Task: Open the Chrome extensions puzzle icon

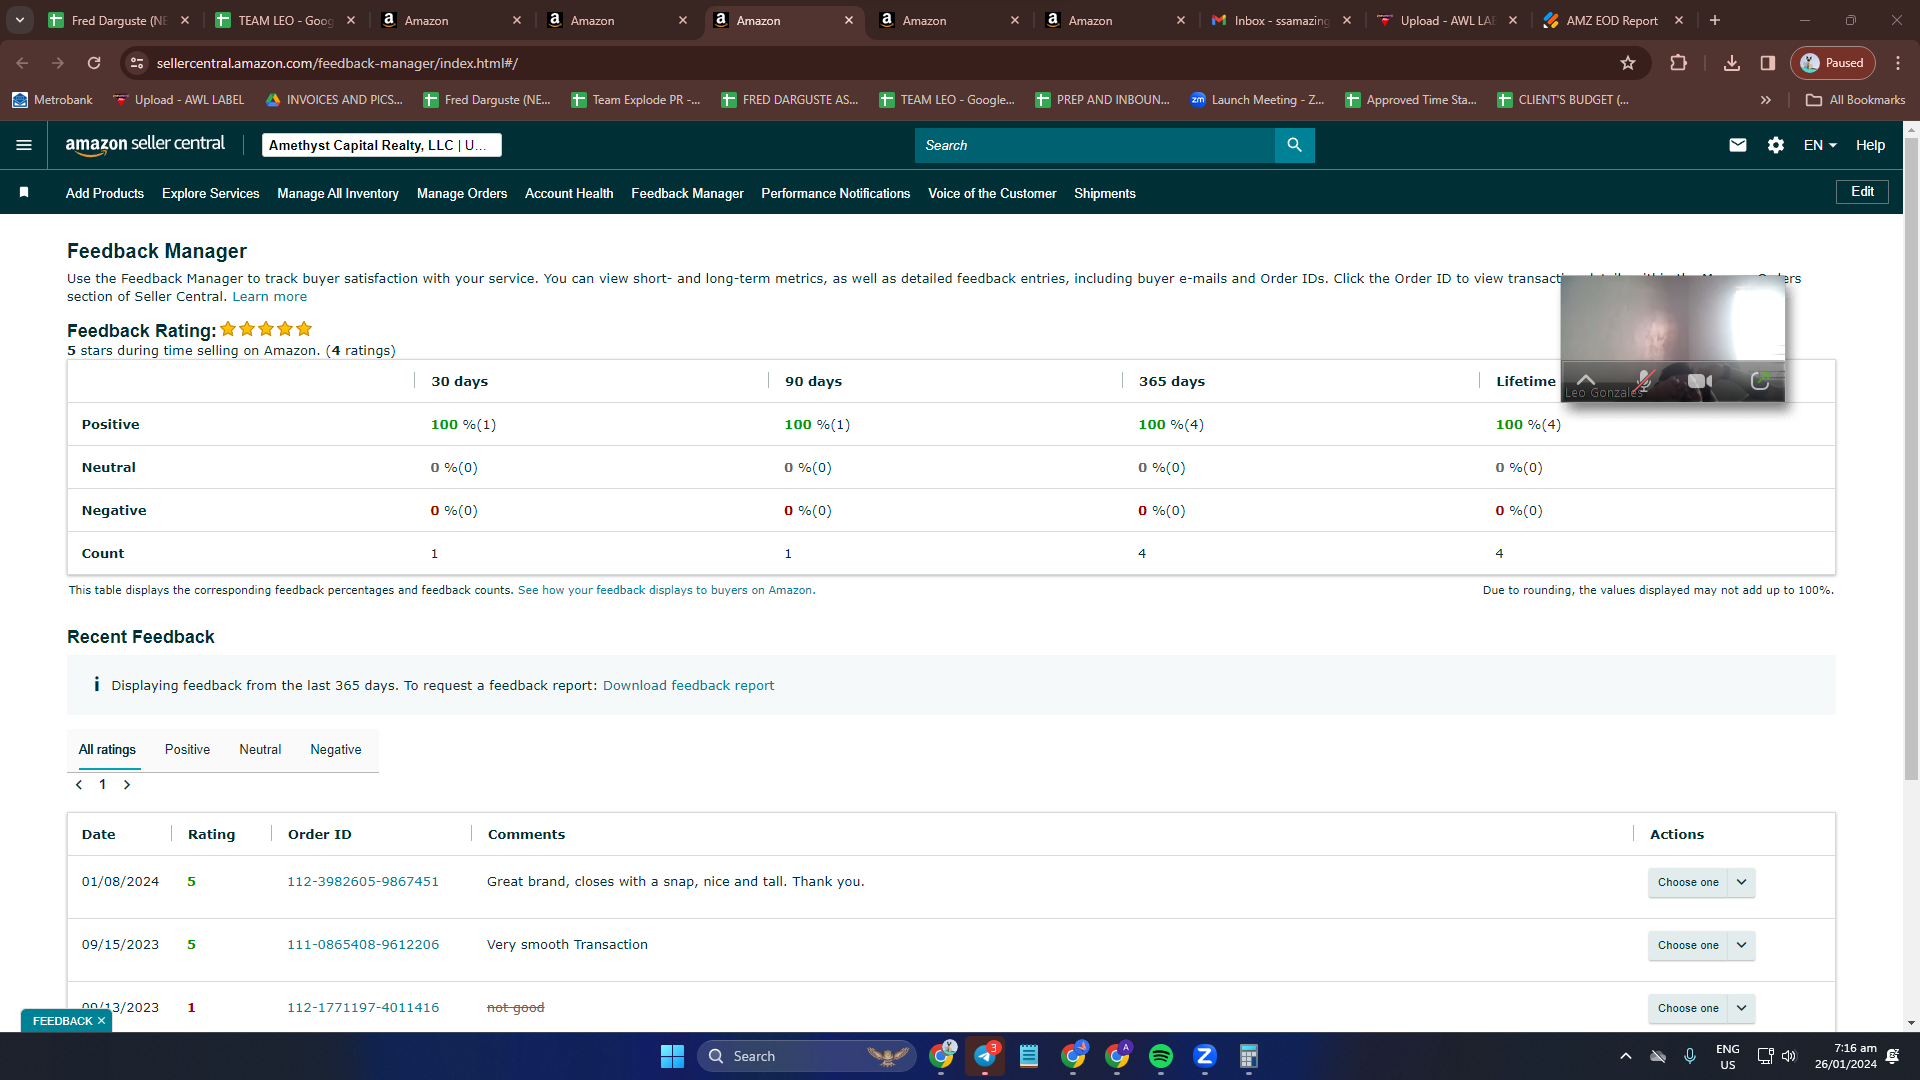Action: (1679, 63)
